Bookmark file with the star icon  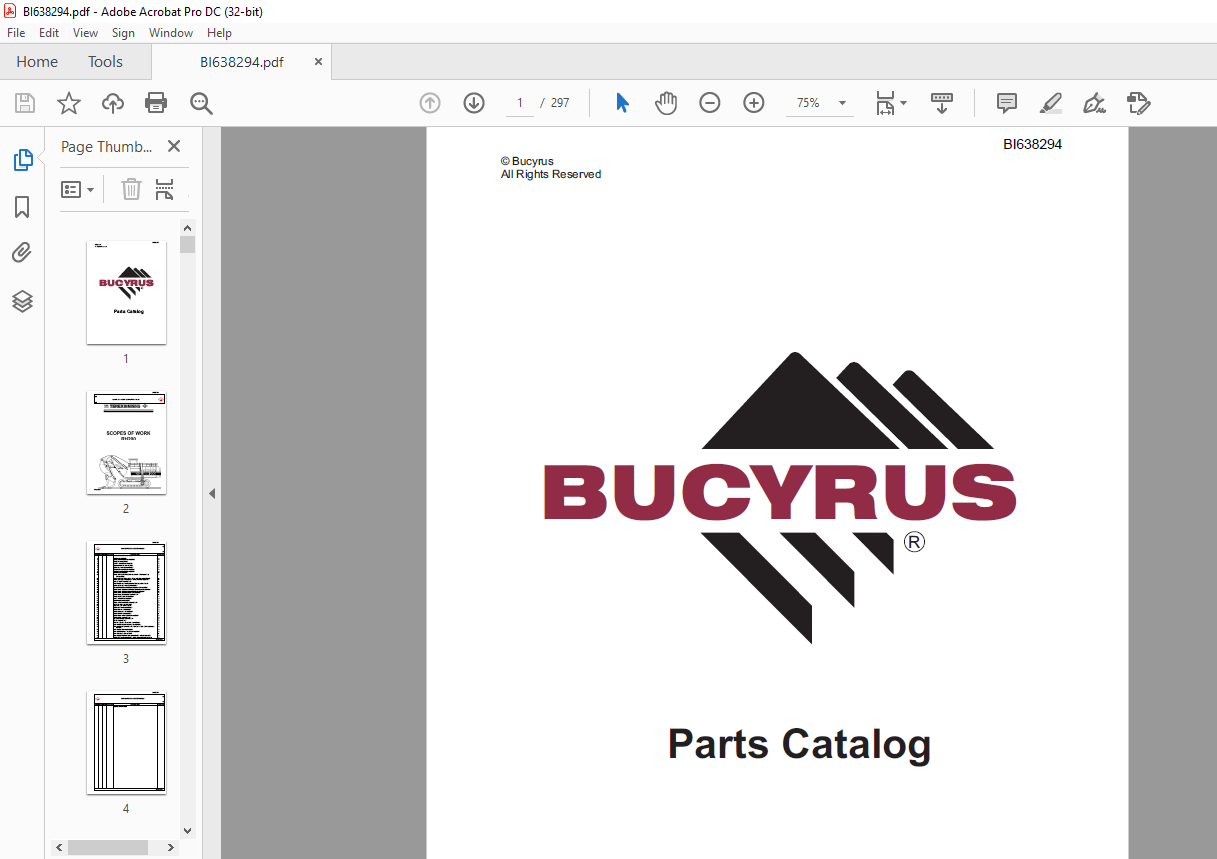(68, 103)
